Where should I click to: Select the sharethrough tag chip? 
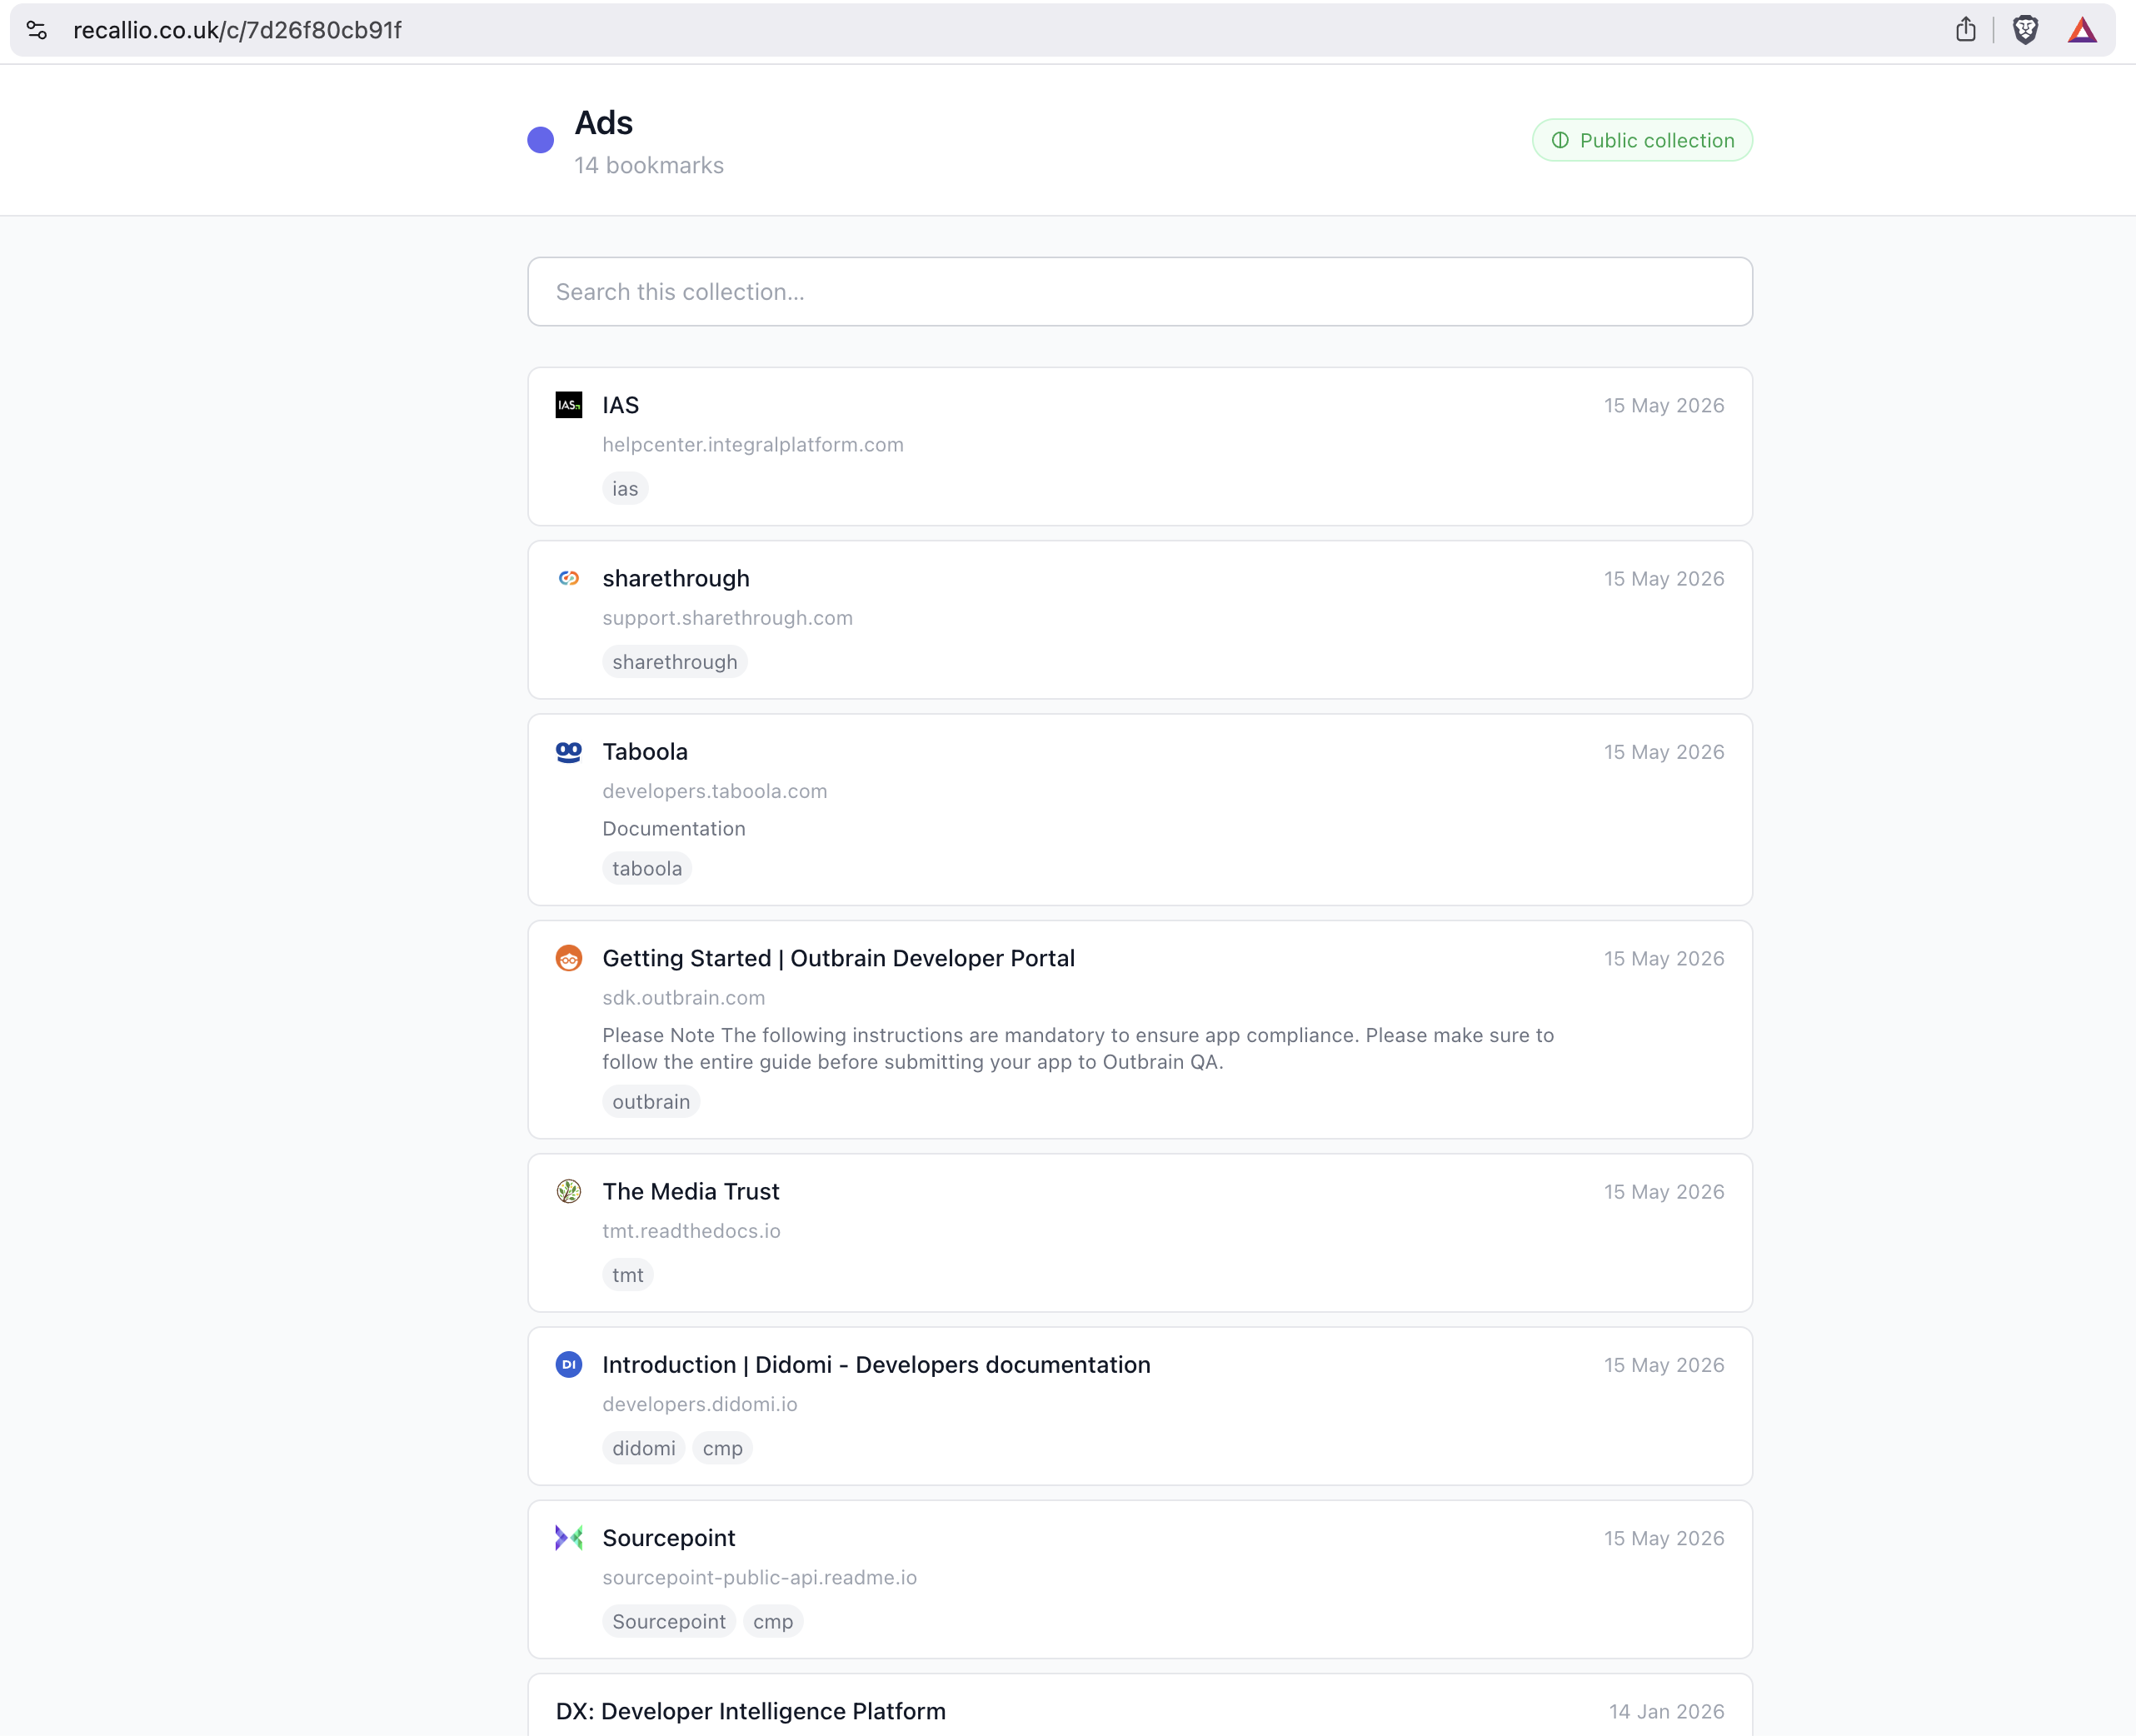point(675,662)
